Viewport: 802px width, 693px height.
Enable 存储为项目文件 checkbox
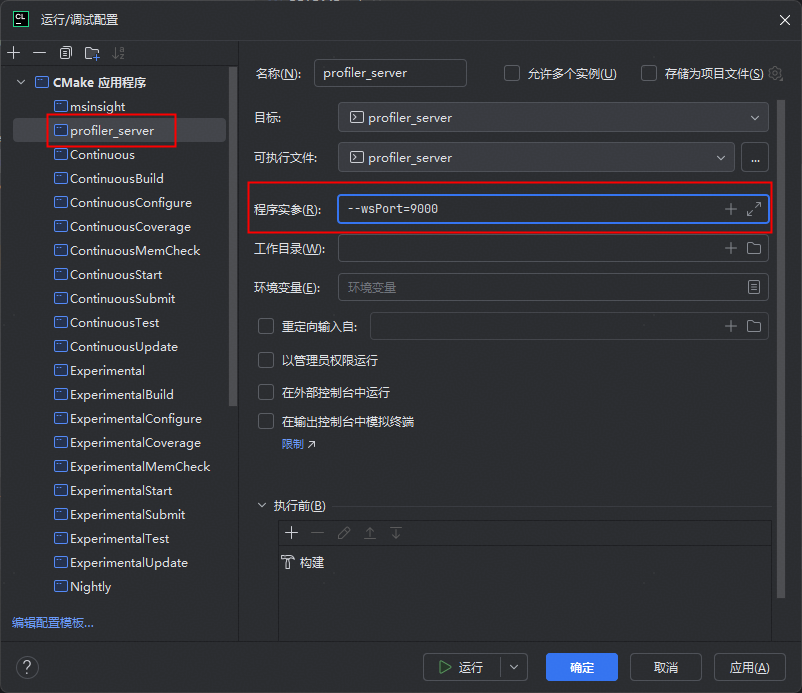click(x=649, y=73)
